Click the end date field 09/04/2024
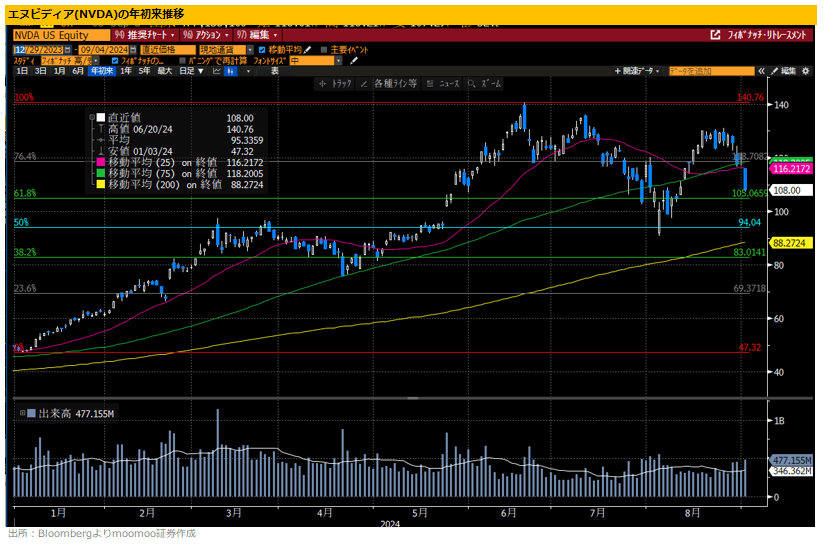 [x=104, y=50]
